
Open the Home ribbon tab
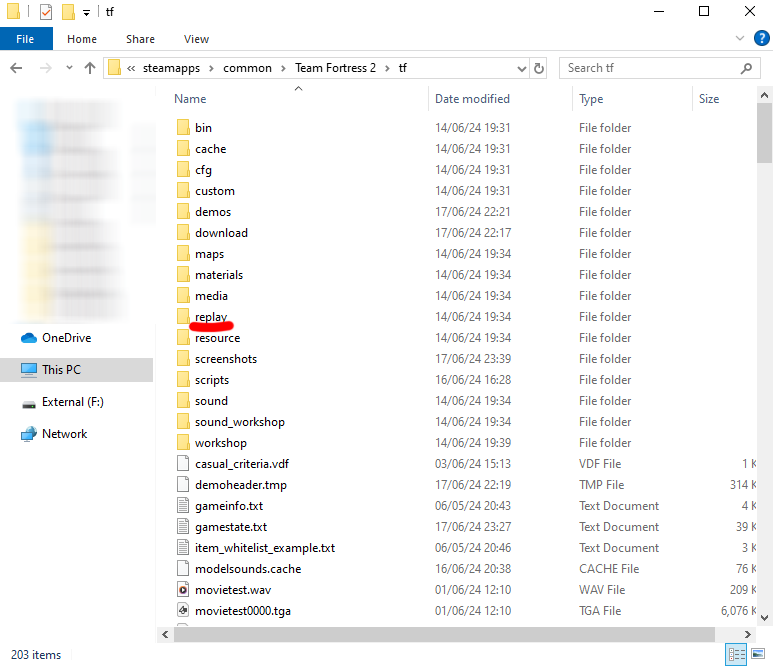[x=82, y=39]
